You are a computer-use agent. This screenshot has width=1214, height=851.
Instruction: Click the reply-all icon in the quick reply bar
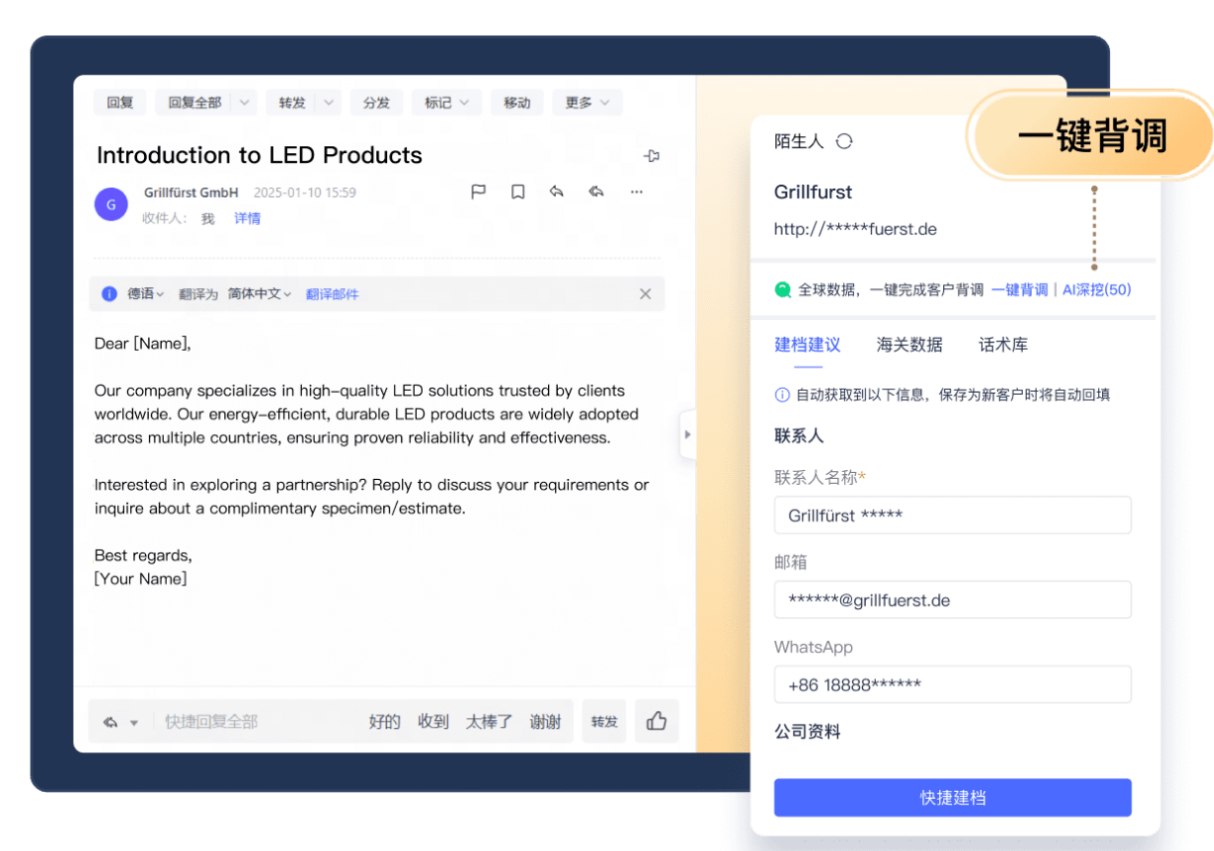(110, 722)
